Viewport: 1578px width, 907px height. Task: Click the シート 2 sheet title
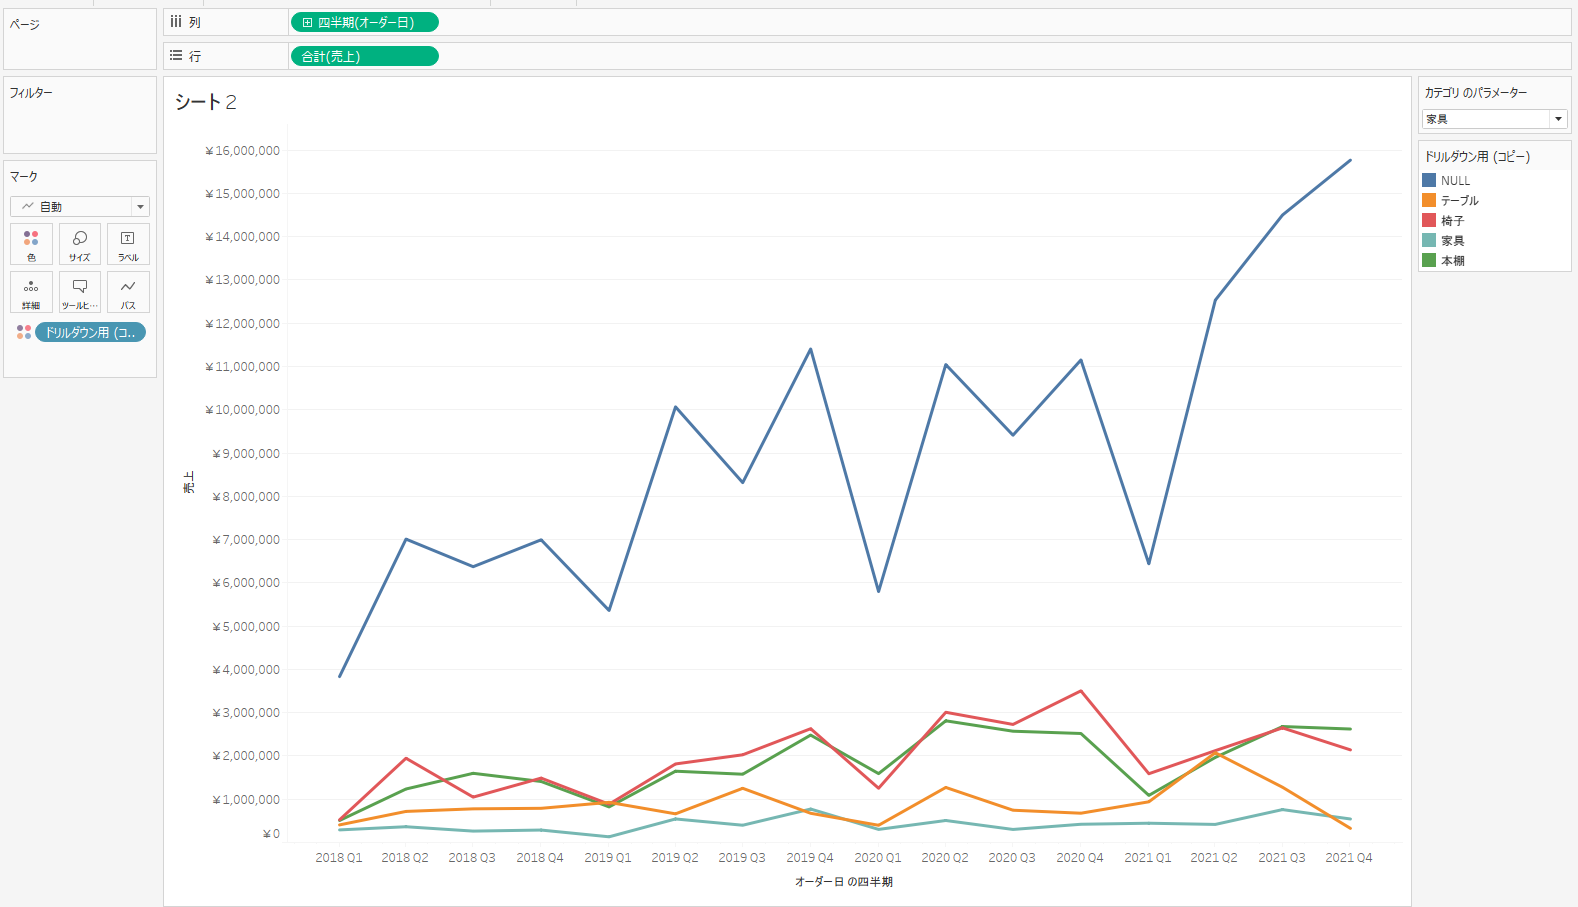click(205, 102)
